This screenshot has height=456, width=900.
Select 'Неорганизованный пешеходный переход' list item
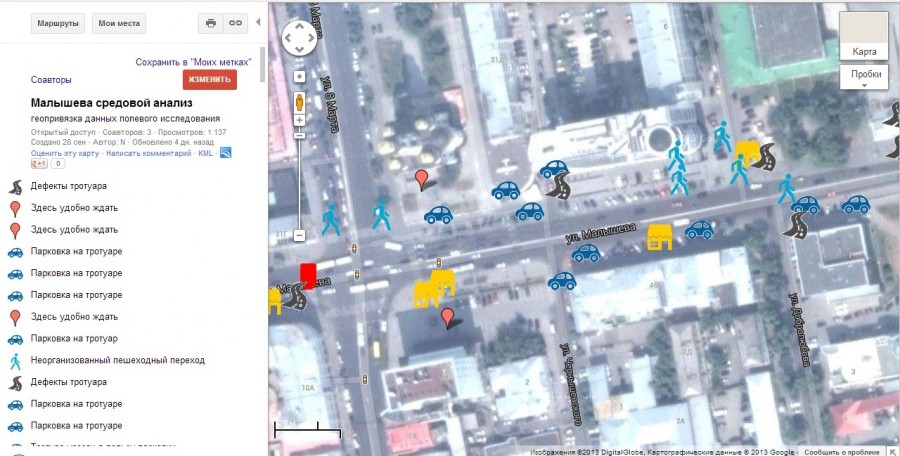point(117,360)
